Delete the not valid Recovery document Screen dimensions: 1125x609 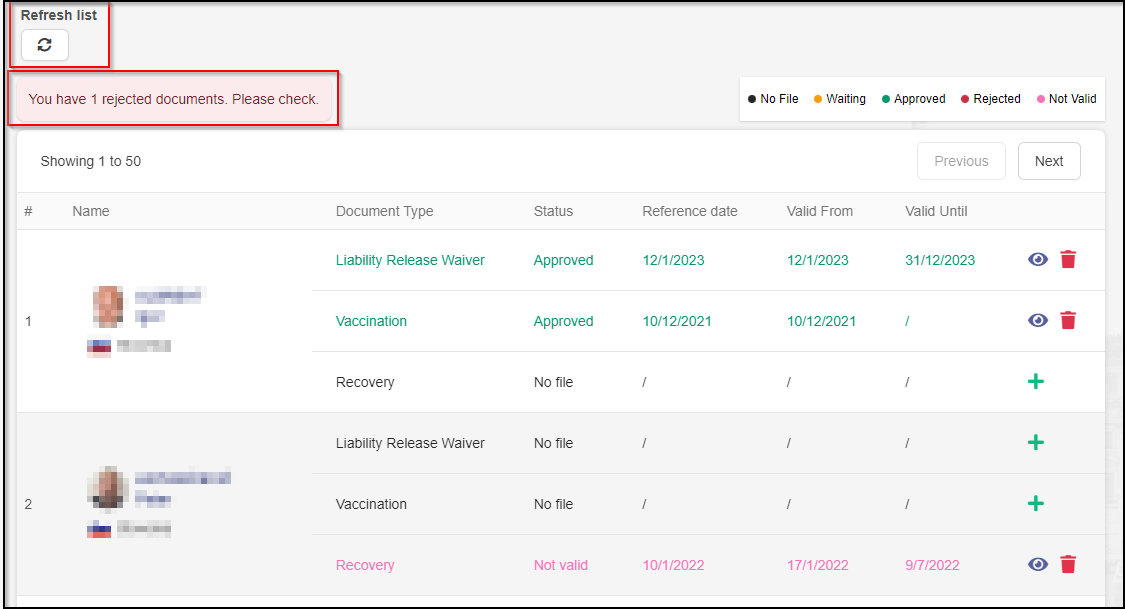click(x=1068, y=565)
